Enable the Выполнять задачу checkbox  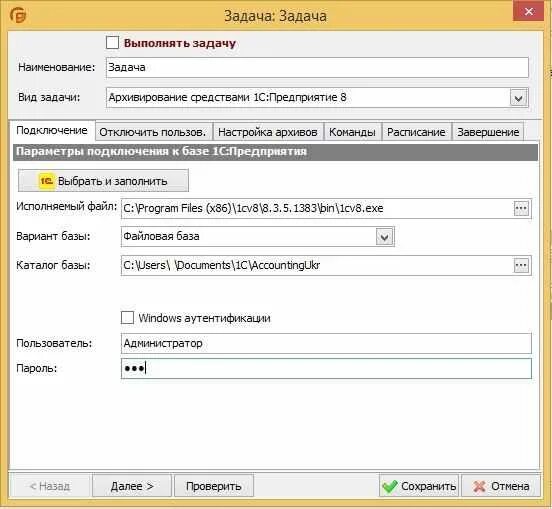pyautogui.click(x=112, y=43)
